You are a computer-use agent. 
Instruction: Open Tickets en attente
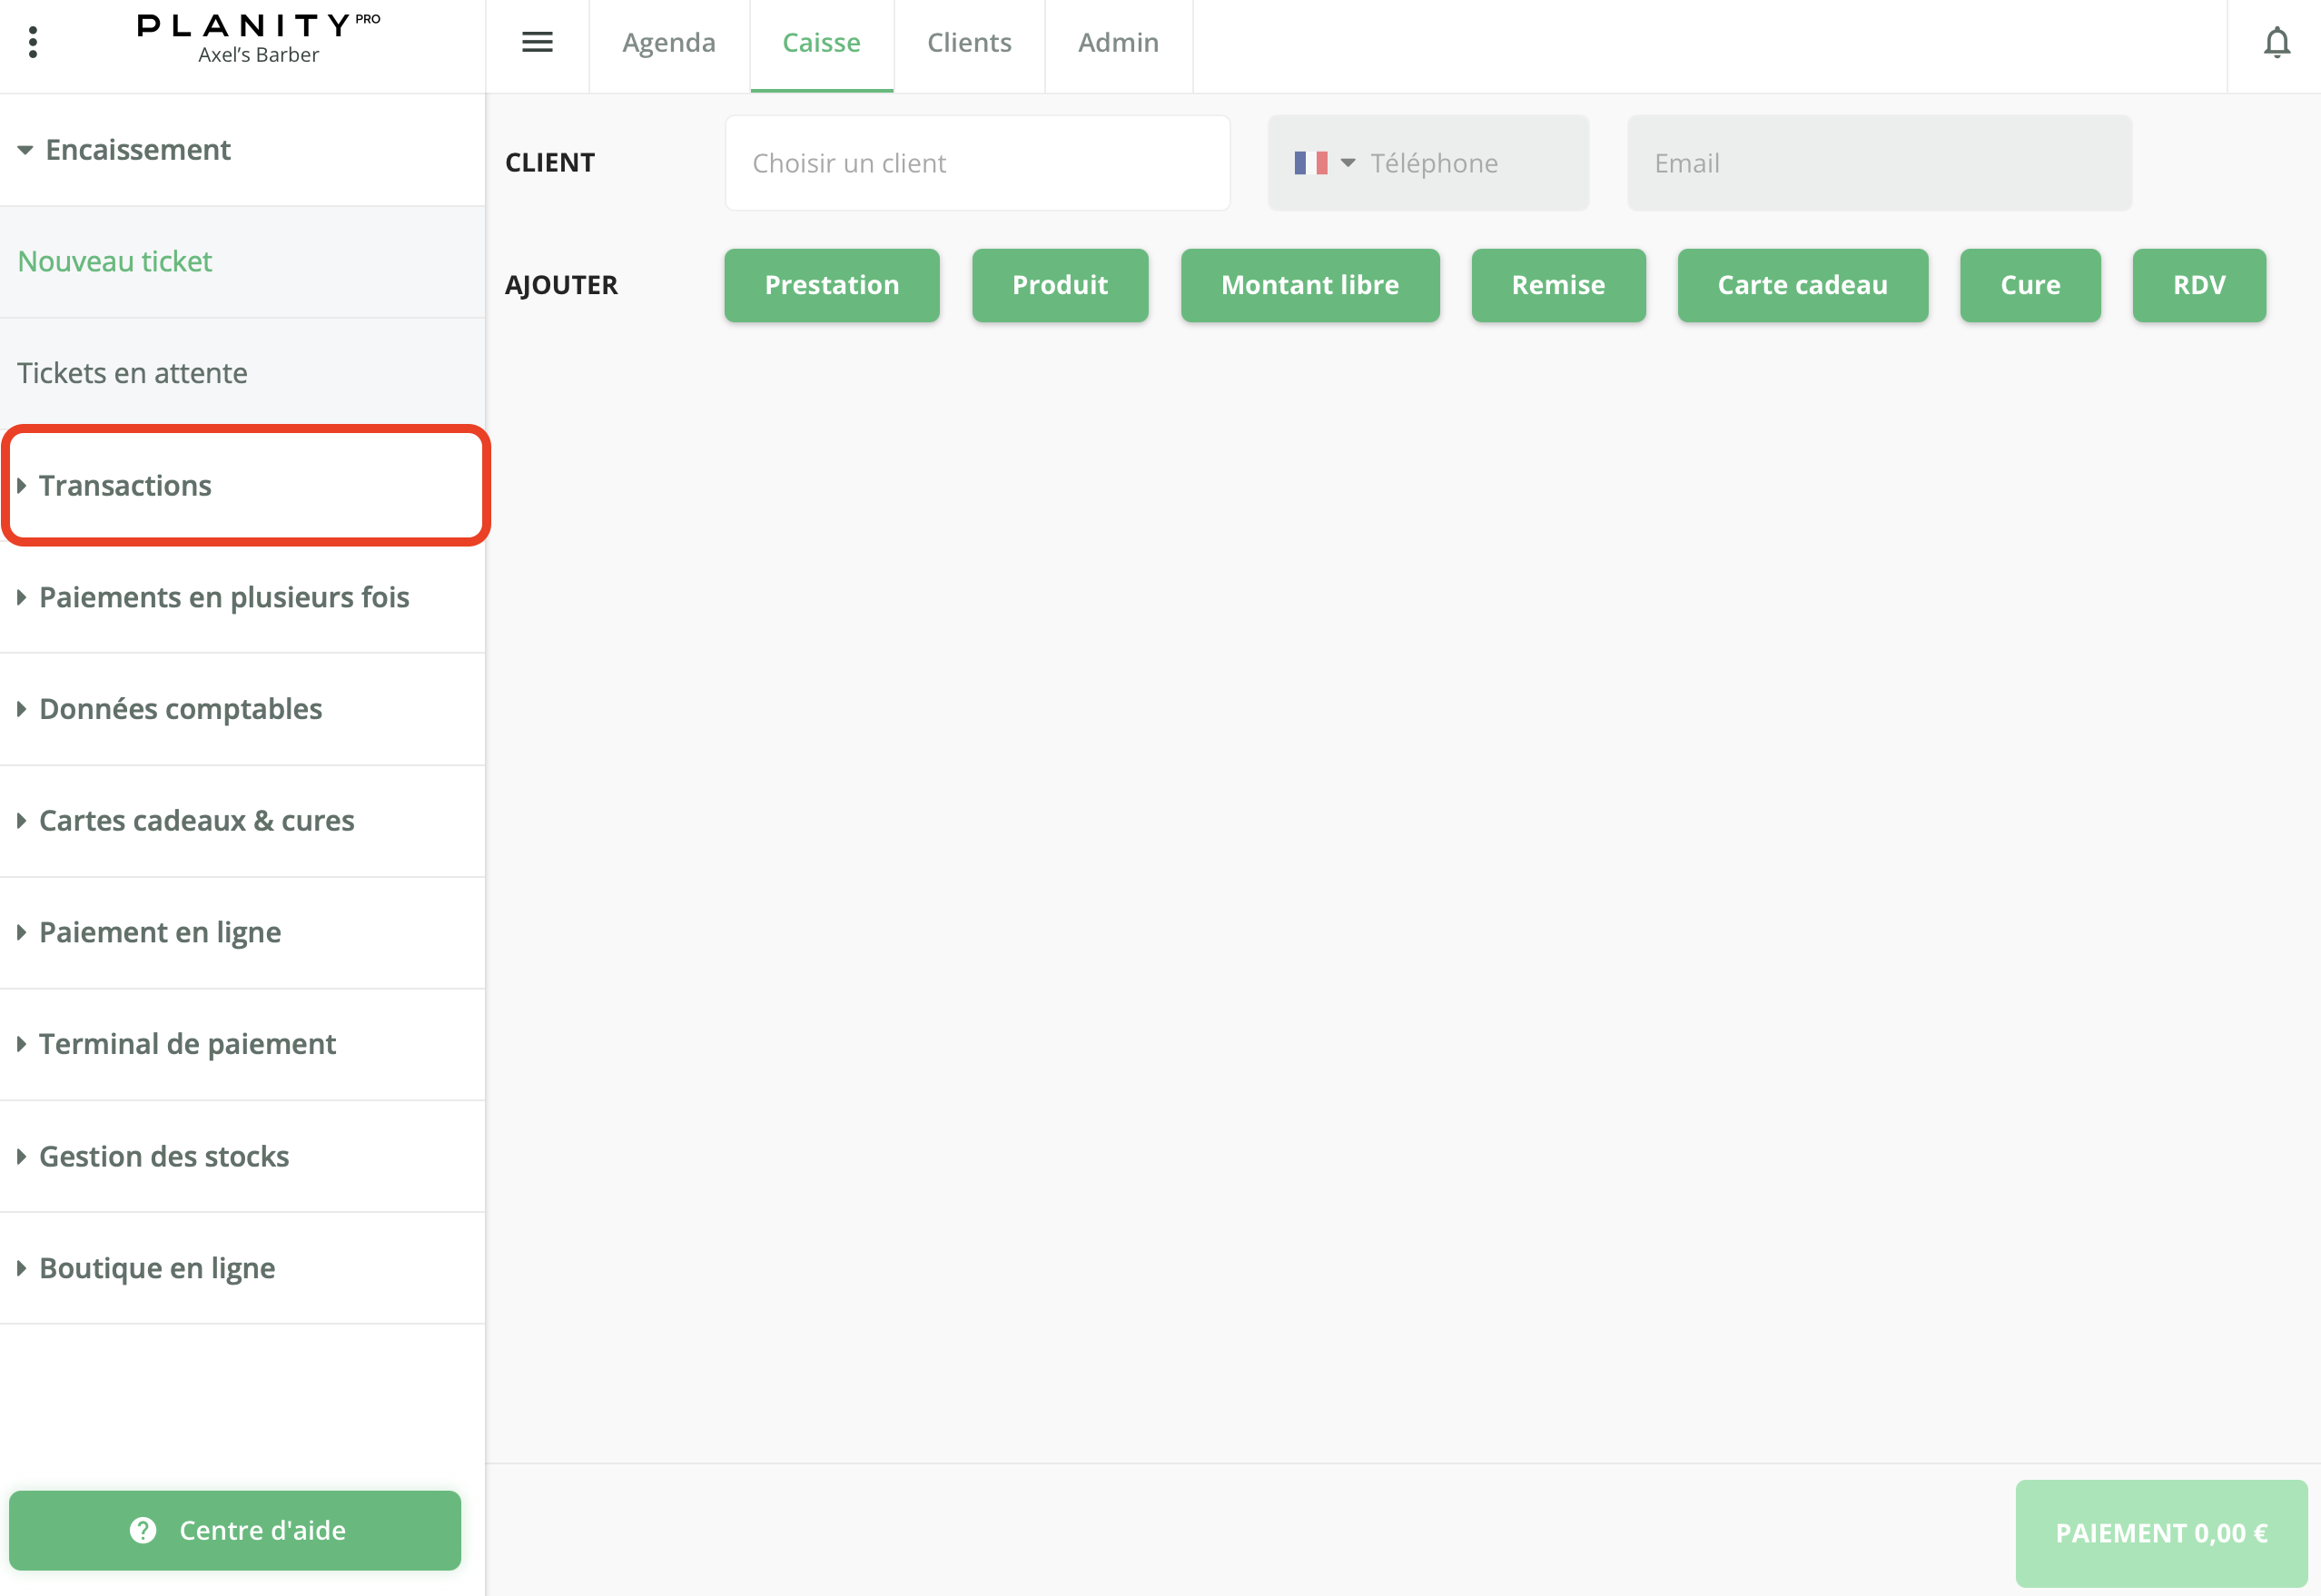point(132,373)
